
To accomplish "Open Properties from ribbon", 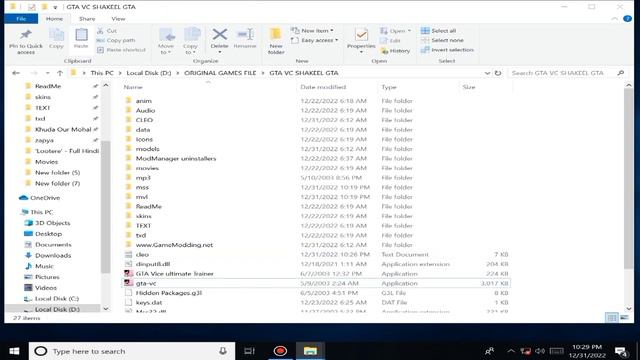I will point(361,39).
